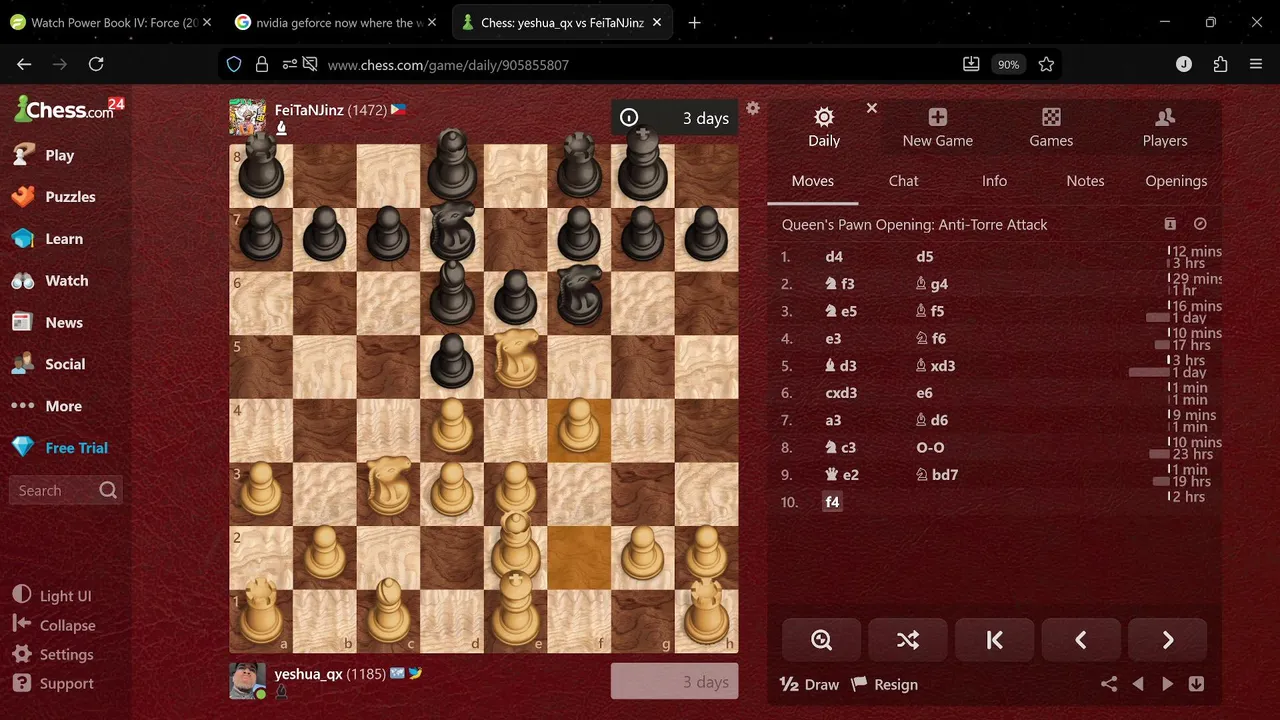Select move cxd3 in move list

pyautogui.click(x=841, y=393)
